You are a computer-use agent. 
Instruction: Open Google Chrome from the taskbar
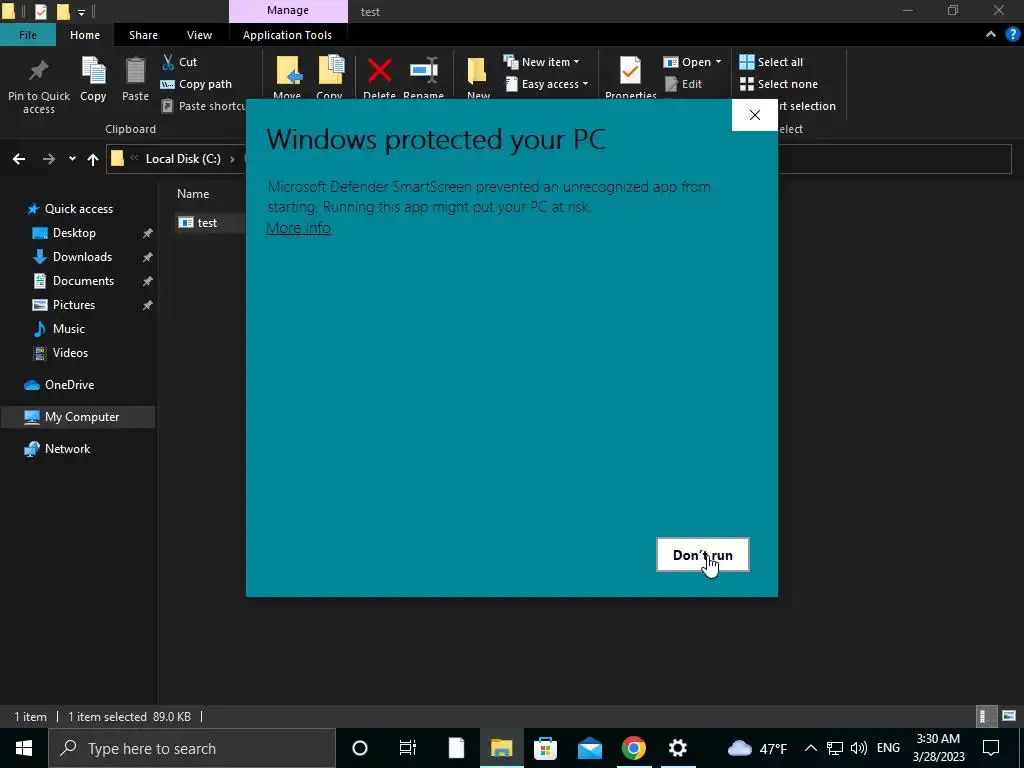(x=633, y=748)
